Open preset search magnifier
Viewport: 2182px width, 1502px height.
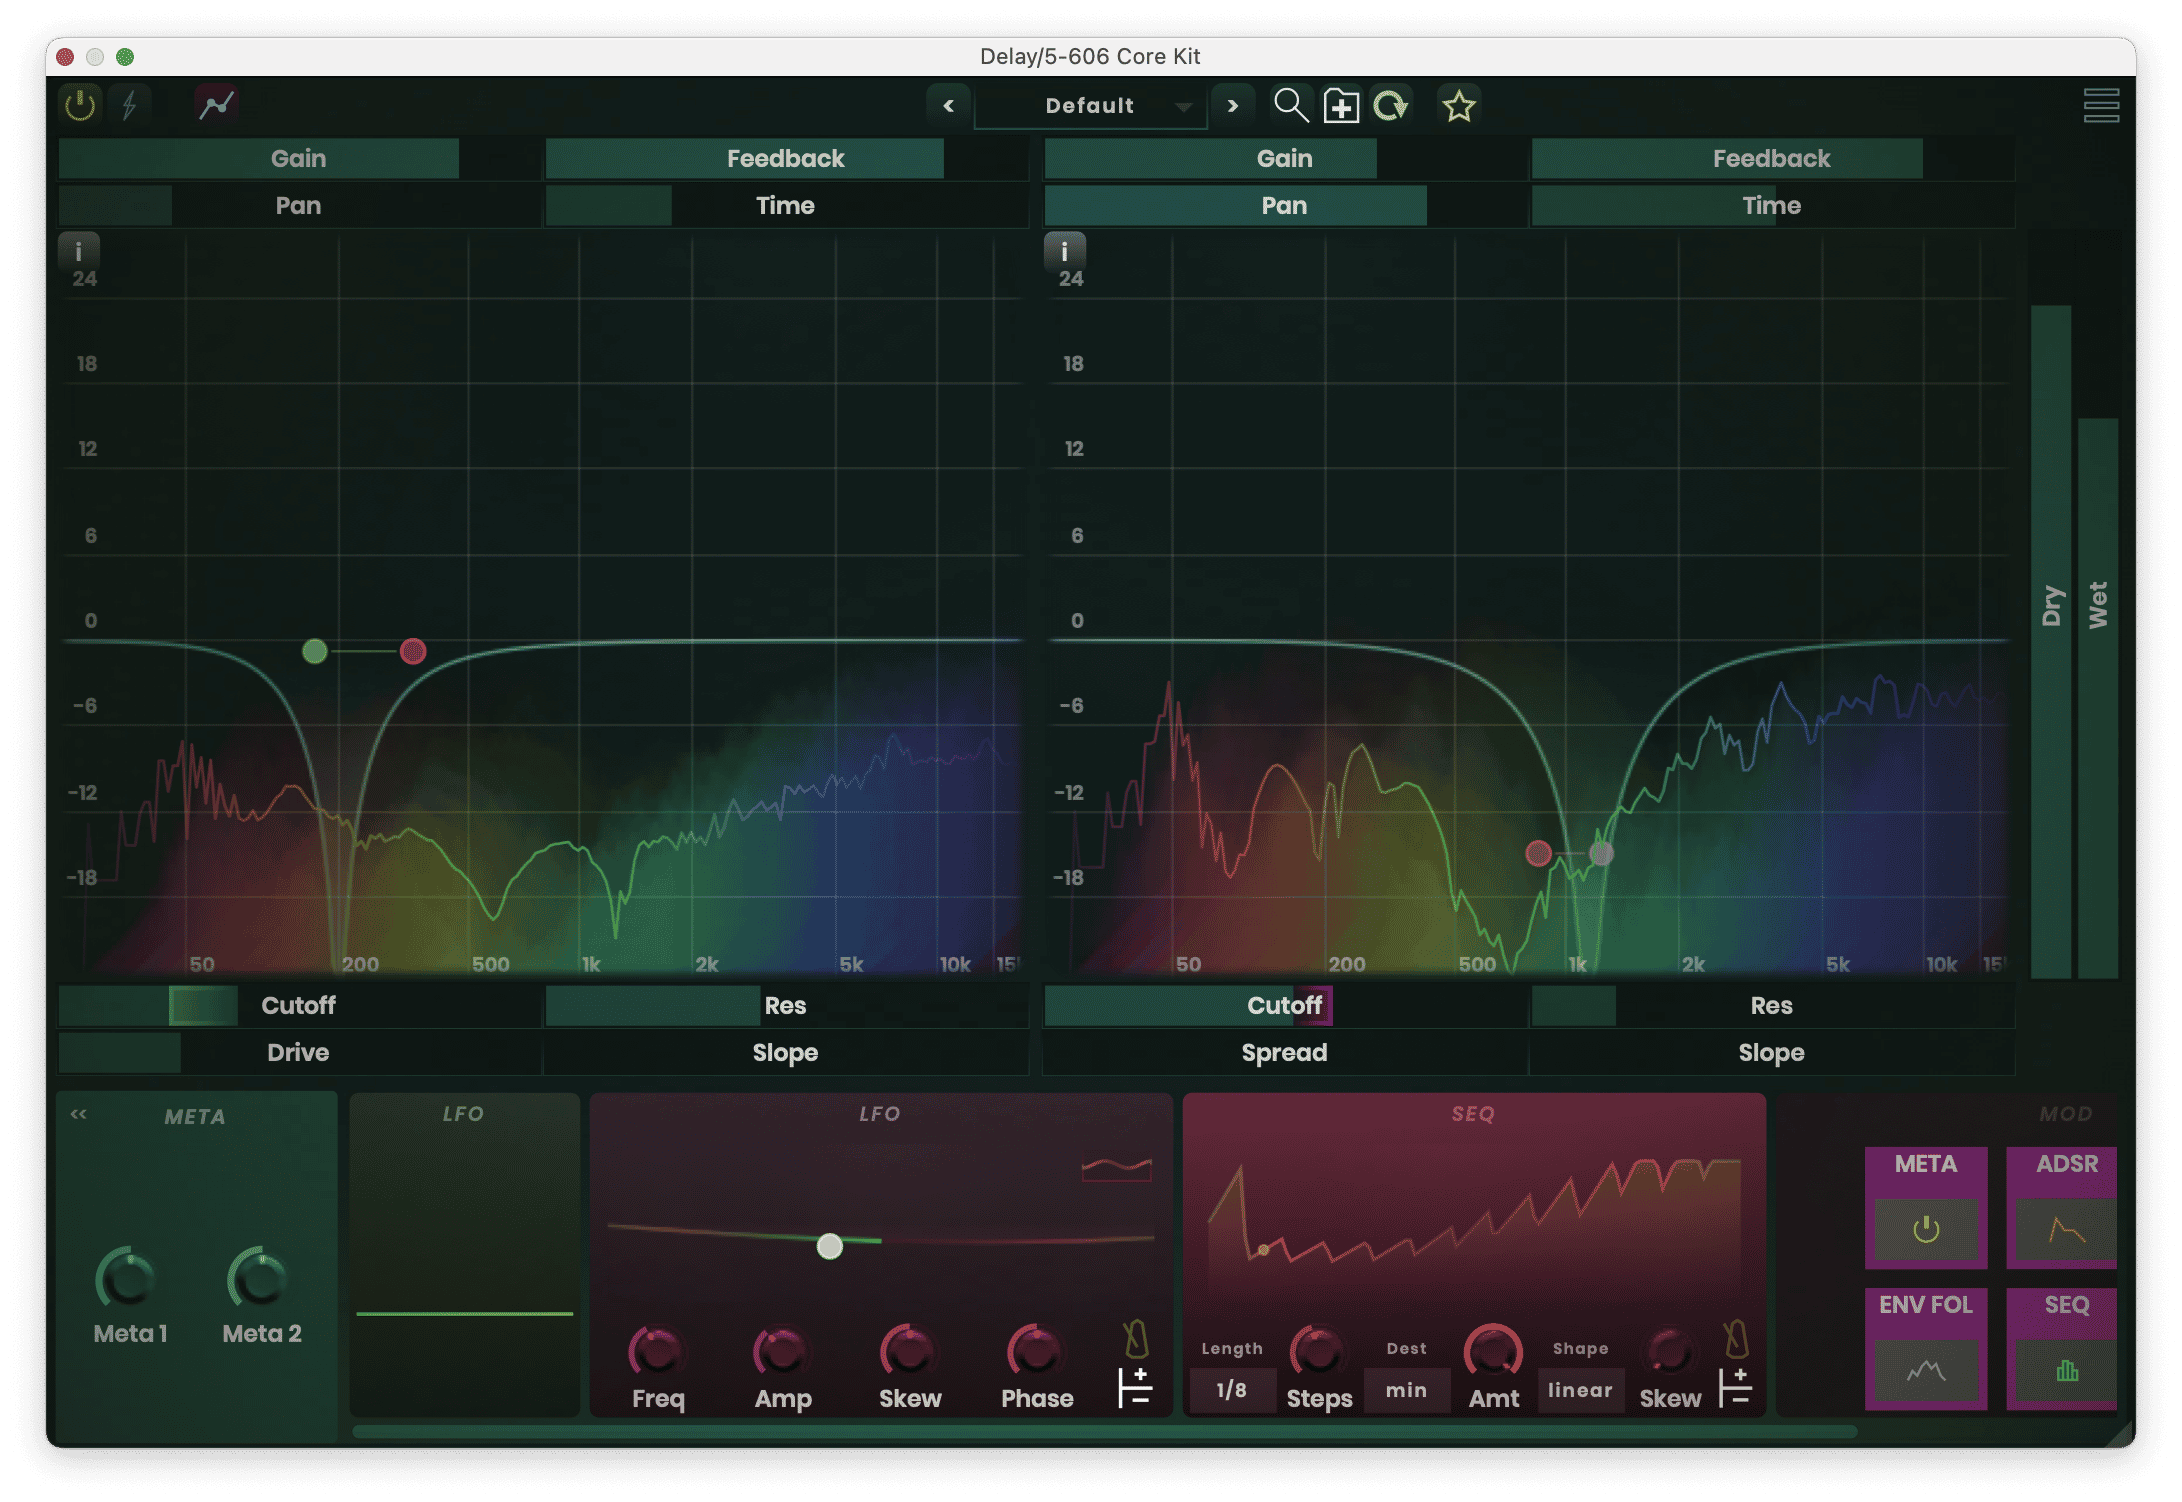pyautogui.click(x=1290, y=104)
